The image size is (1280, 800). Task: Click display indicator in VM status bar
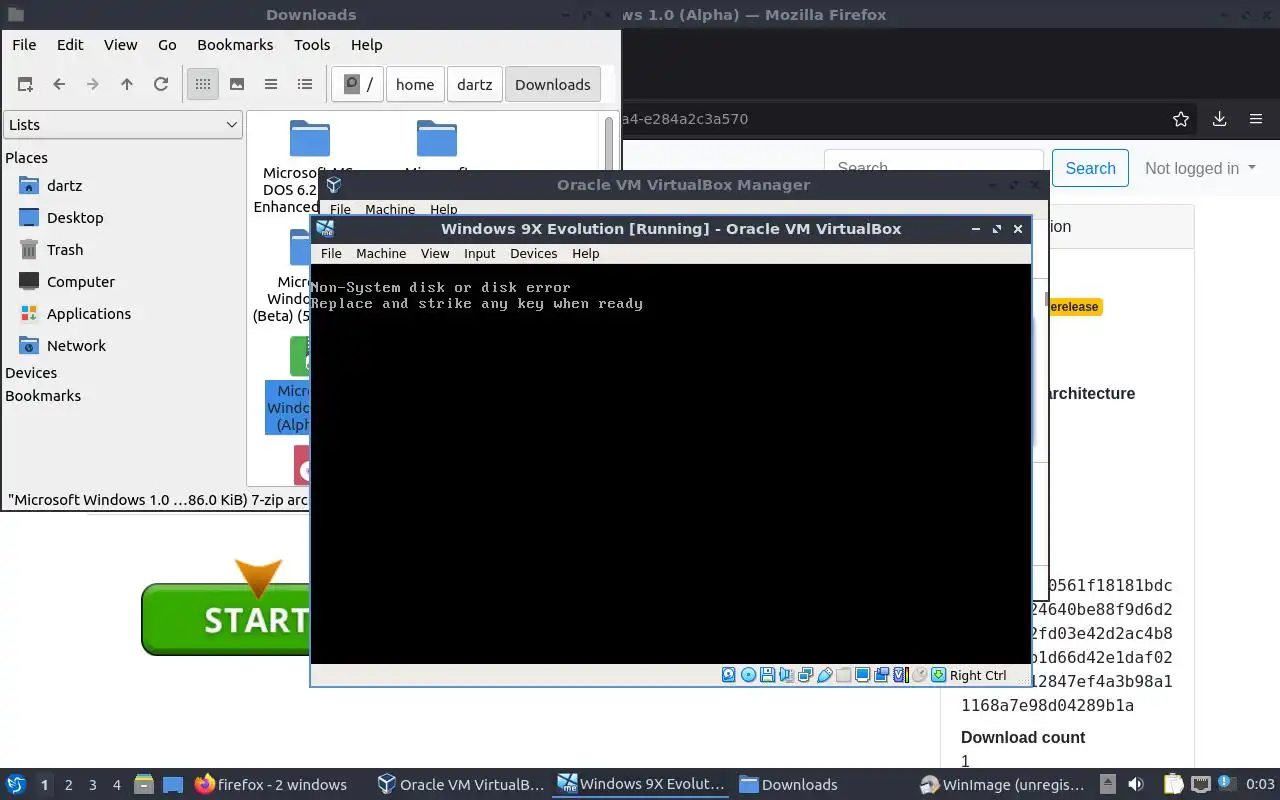[863, 675]
